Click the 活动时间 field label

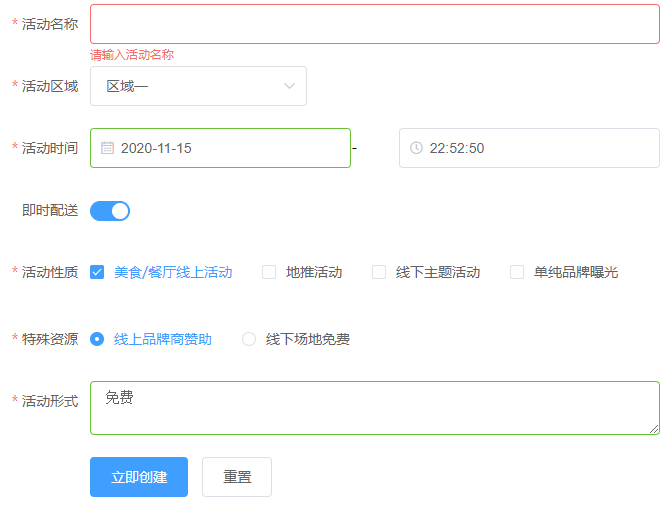[x=50, y=148]
